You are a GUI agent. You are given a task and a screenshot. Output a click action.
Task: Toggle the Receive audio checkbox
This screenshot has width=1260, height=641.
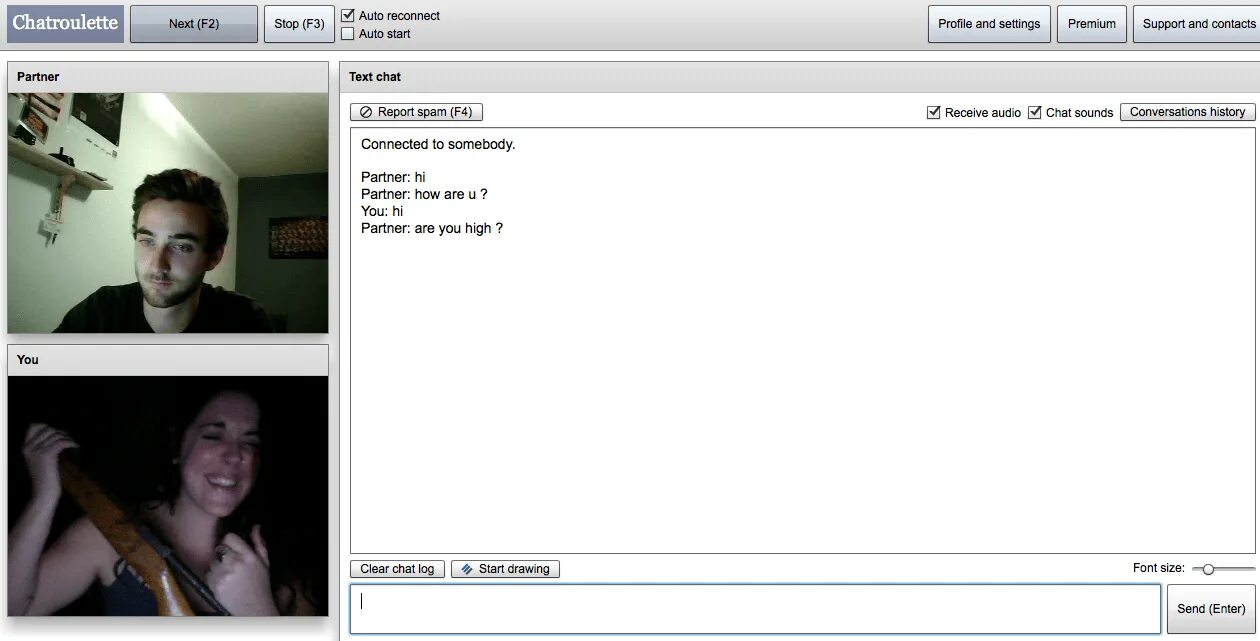pos(934,112)
